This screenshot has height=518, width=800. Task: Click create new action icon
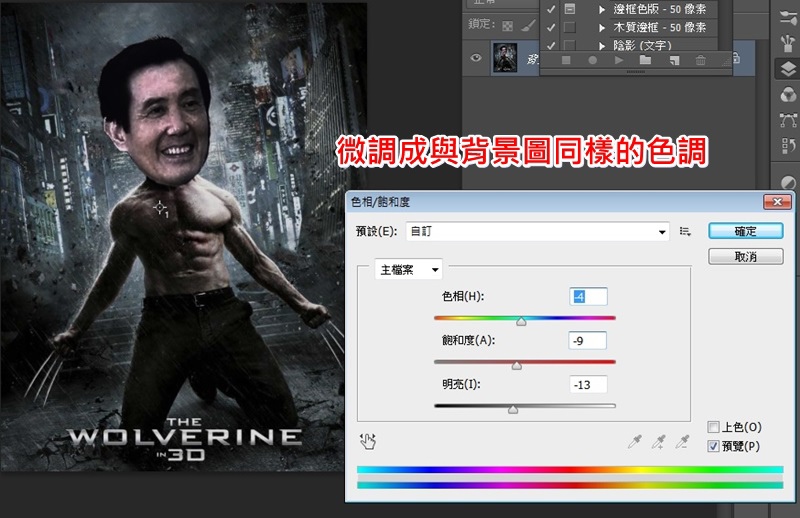(674, 61)
